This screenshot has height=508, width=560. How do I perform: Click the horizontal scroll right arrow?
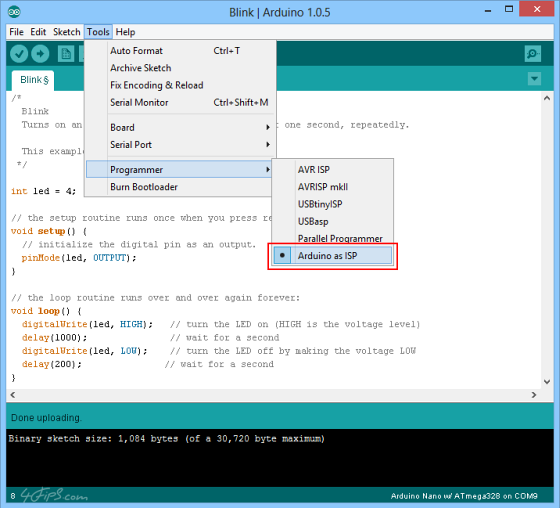534,395
